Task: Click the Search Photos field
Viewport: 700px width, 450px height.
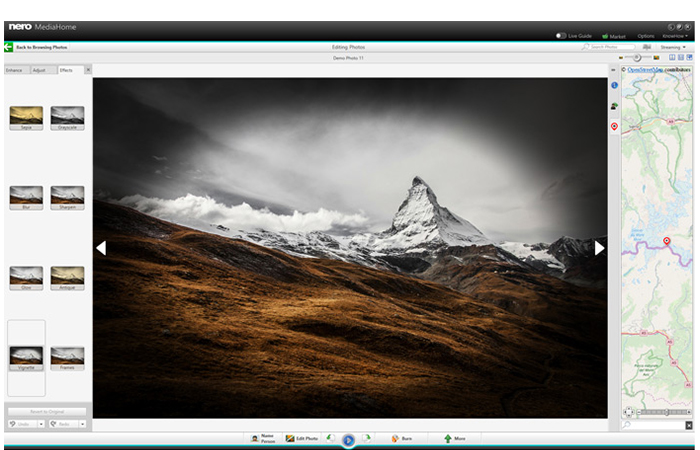Action: click(613, 47)
